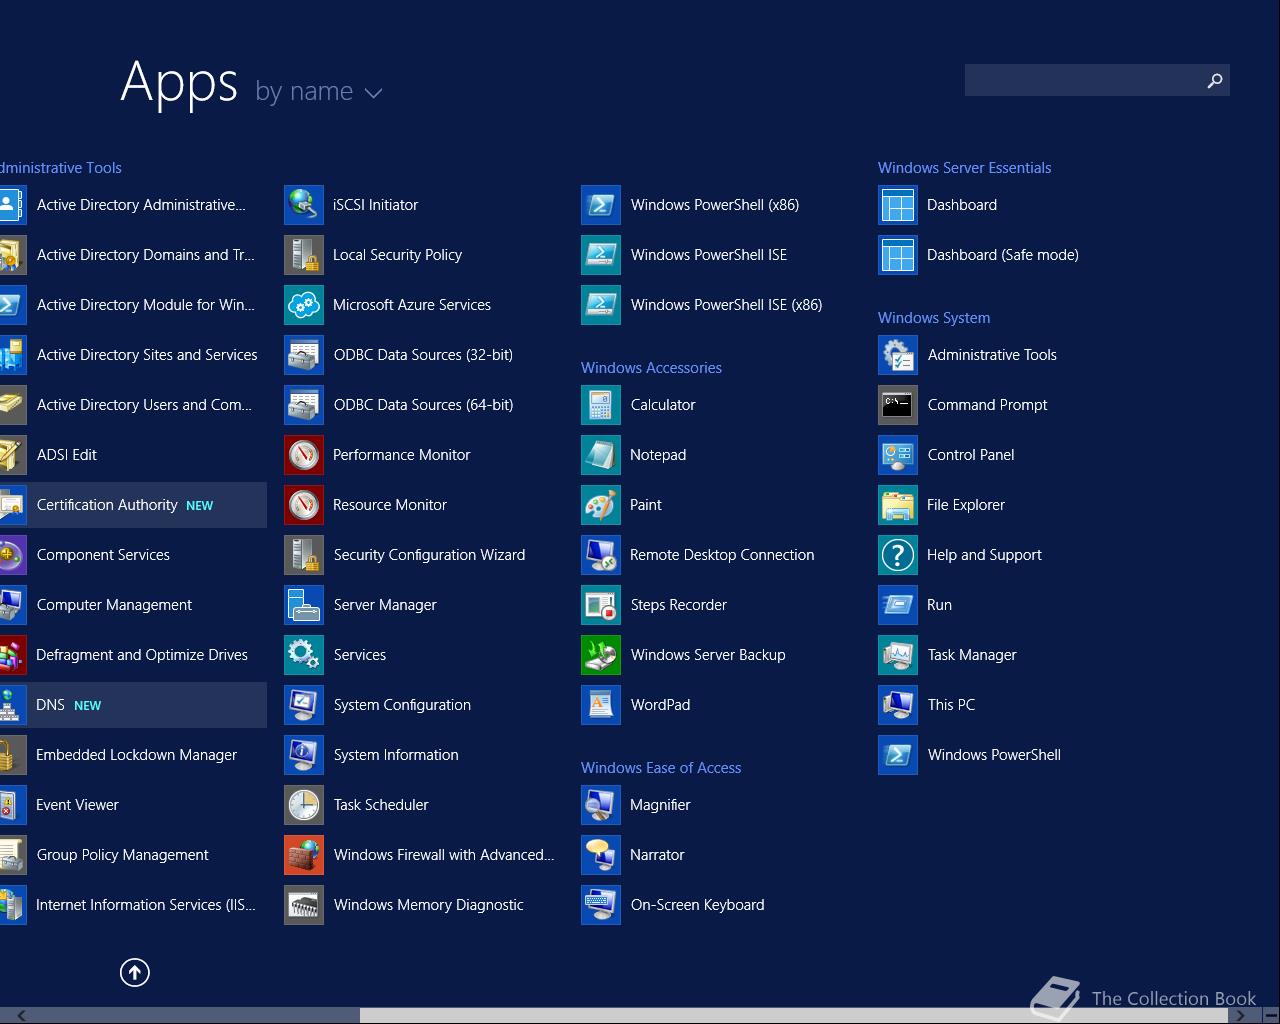Launch the Paint icon
1280x1024 pixels.
601,505
